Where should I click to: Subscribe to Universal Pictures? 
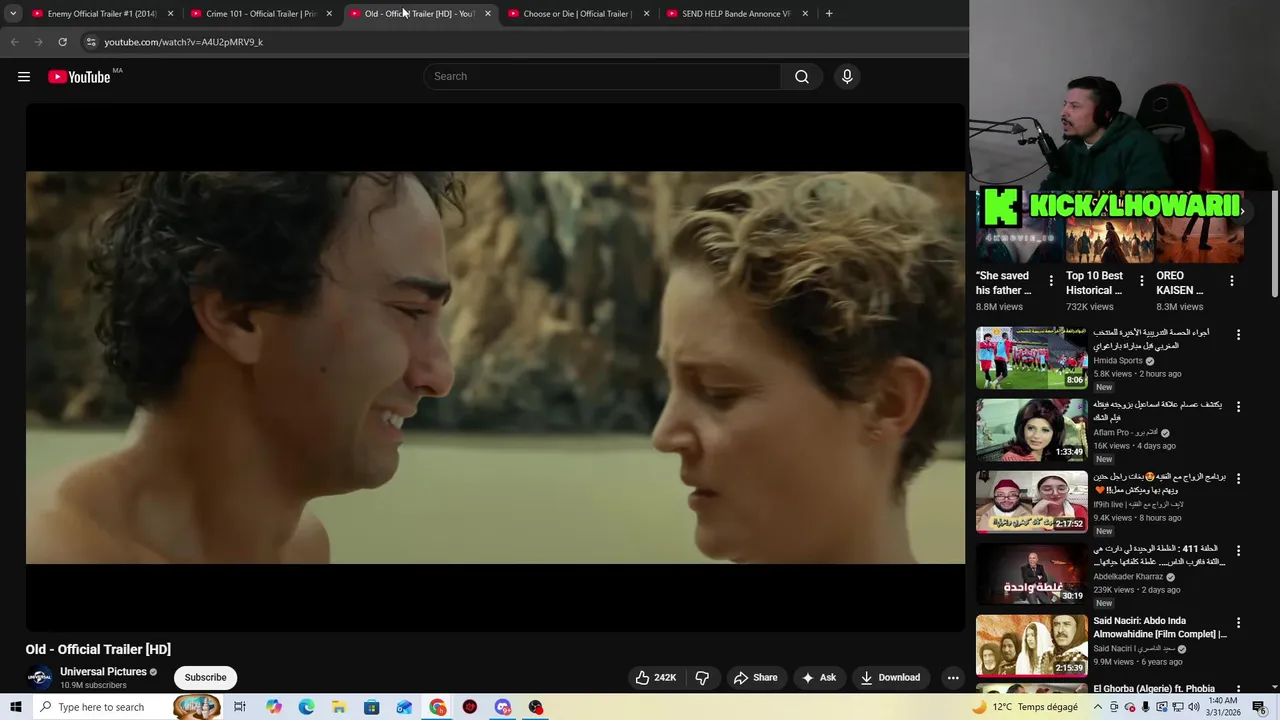point(205,677)
